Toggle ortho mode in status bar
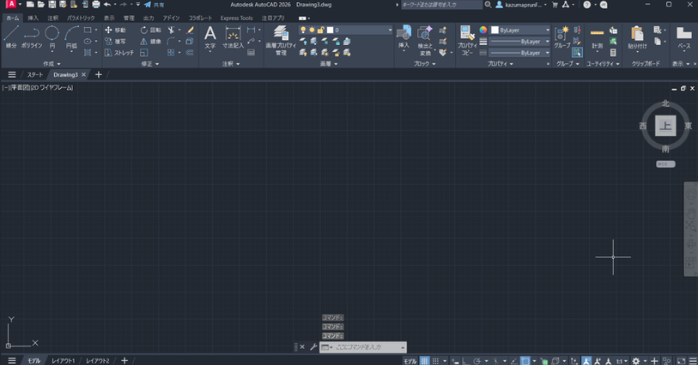 point(465,361)
